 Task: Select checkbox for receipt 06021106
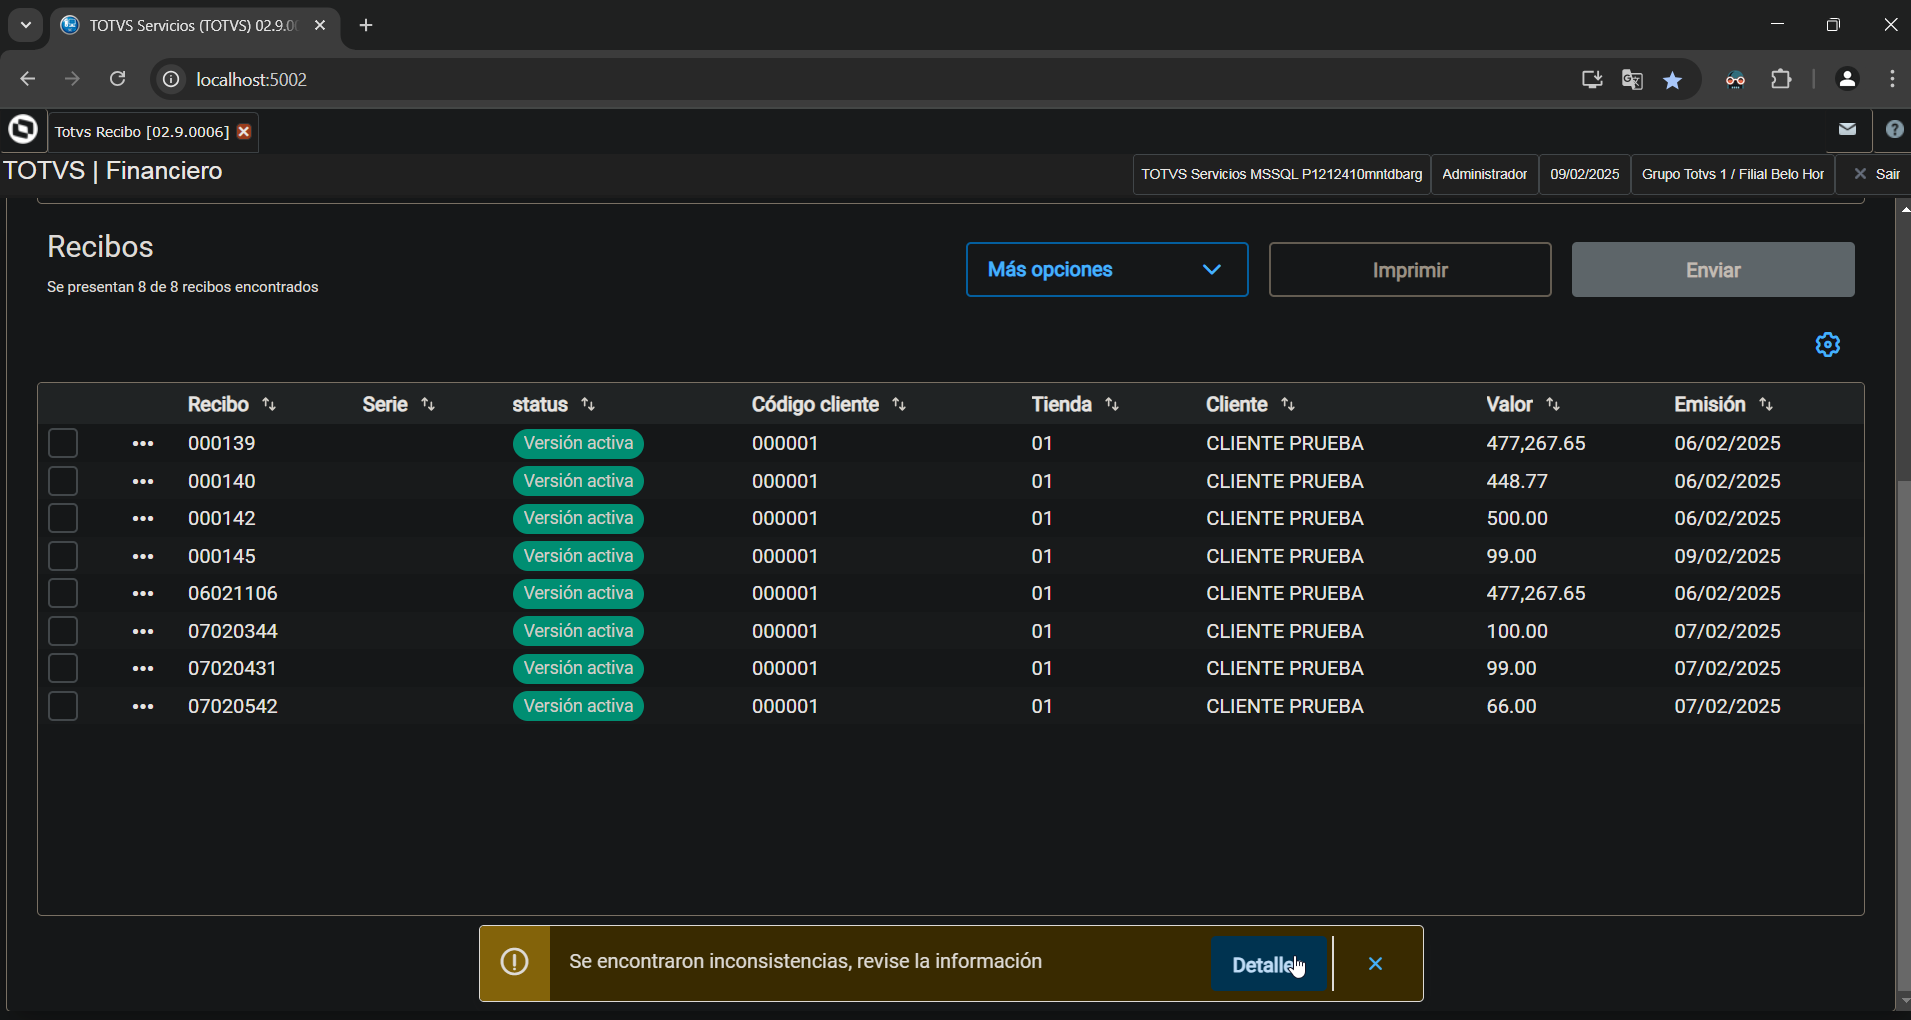63,593
